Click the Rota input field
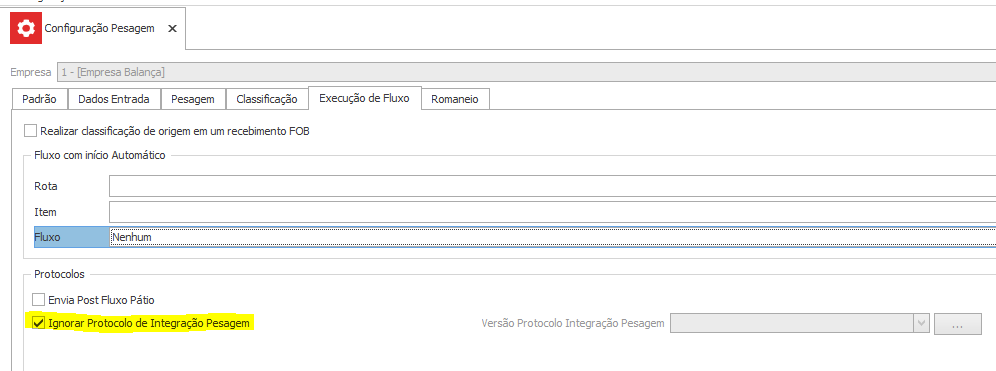996x371 pixels. (553, 186)
